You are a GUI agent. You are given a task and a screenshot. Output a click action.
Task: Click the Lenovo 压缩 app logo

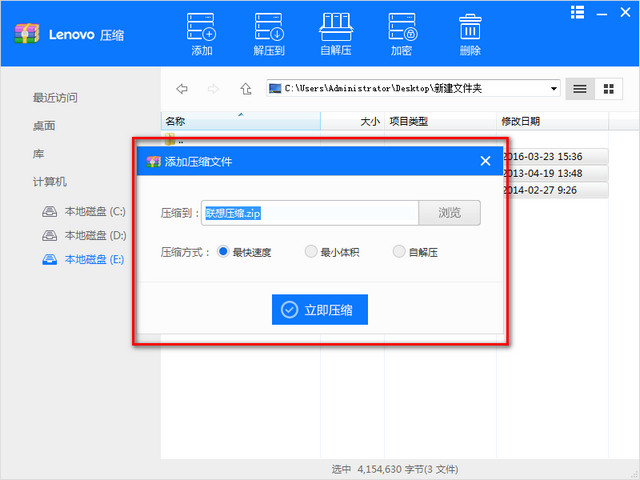[27, 34]
